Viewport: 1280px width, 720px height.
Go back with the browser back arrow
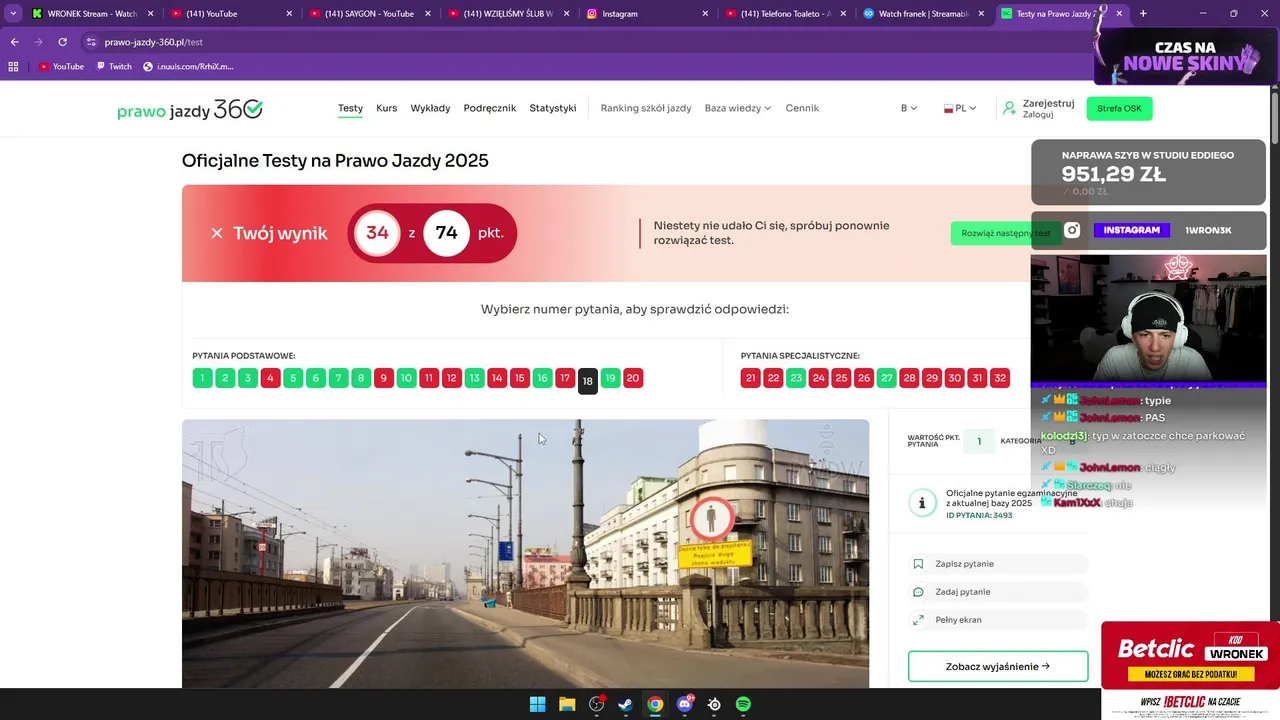pos(14,42)
